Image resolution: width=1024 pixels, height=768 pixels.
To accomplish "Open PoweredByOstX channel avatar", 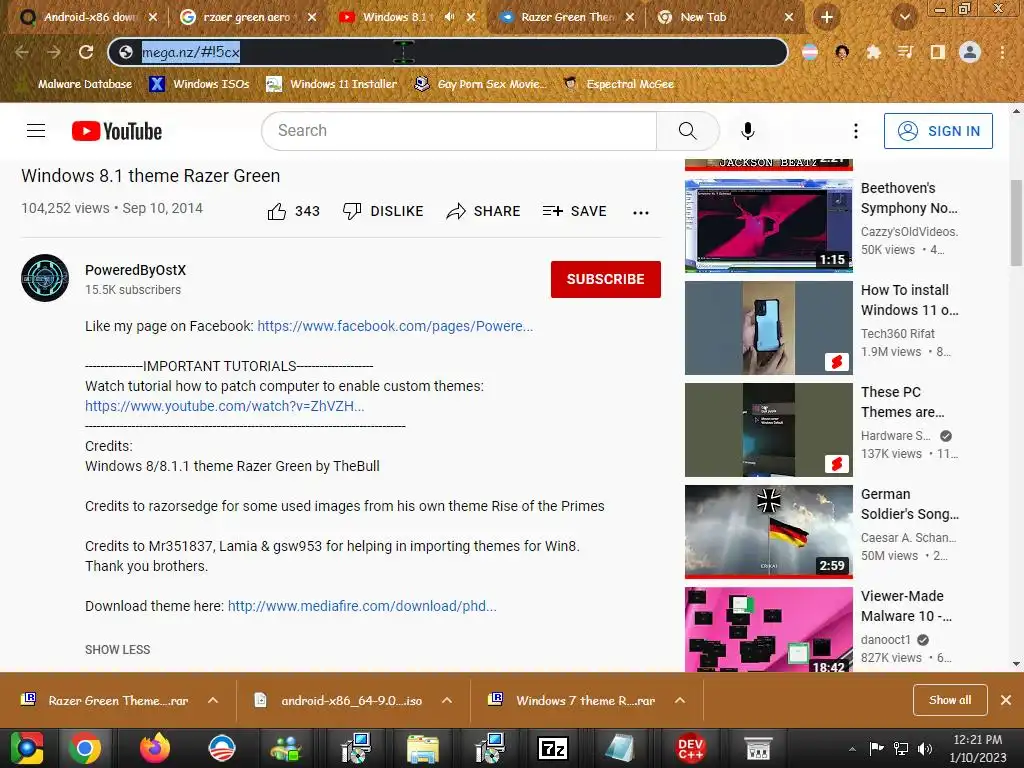I will pyautogui.click(x=45, y=278).
